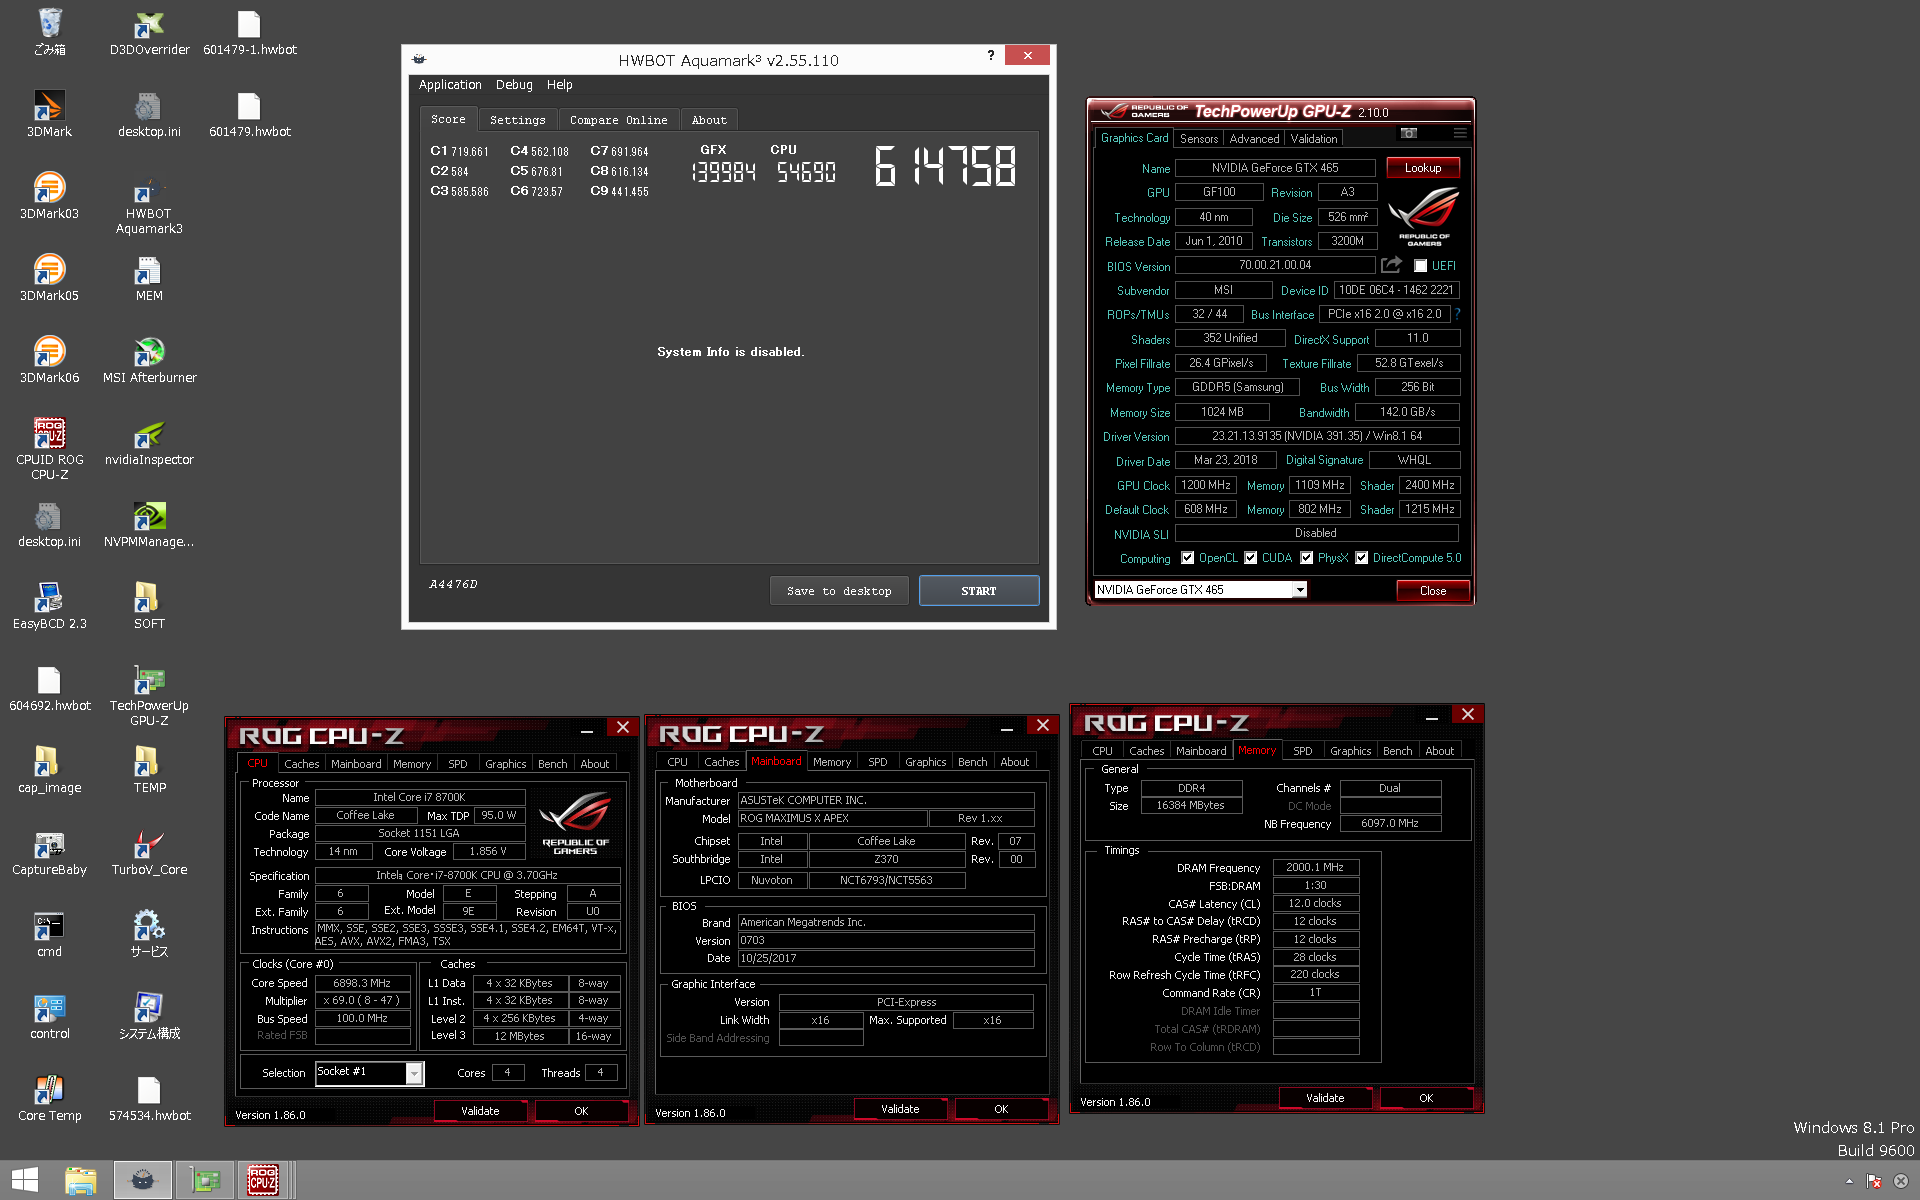Open the Debug menu in Aquamark3
This screenshot has height=1200, width=1920.
click(514, 85)
